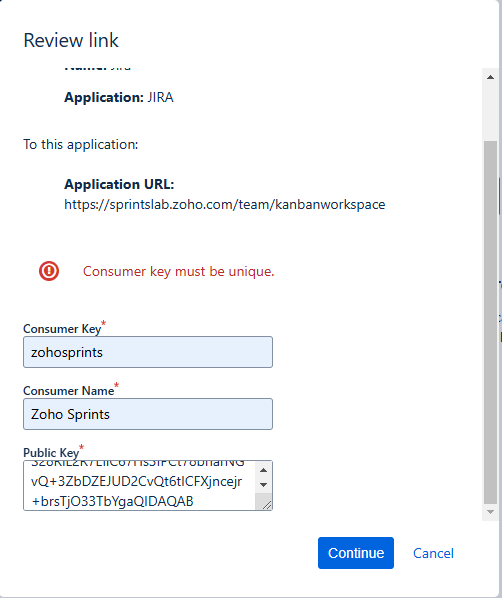The width and height of the screenshot is (502, 598).
Task: Click Public Key textarea scroll down arrow
Action: coord(263,485)
